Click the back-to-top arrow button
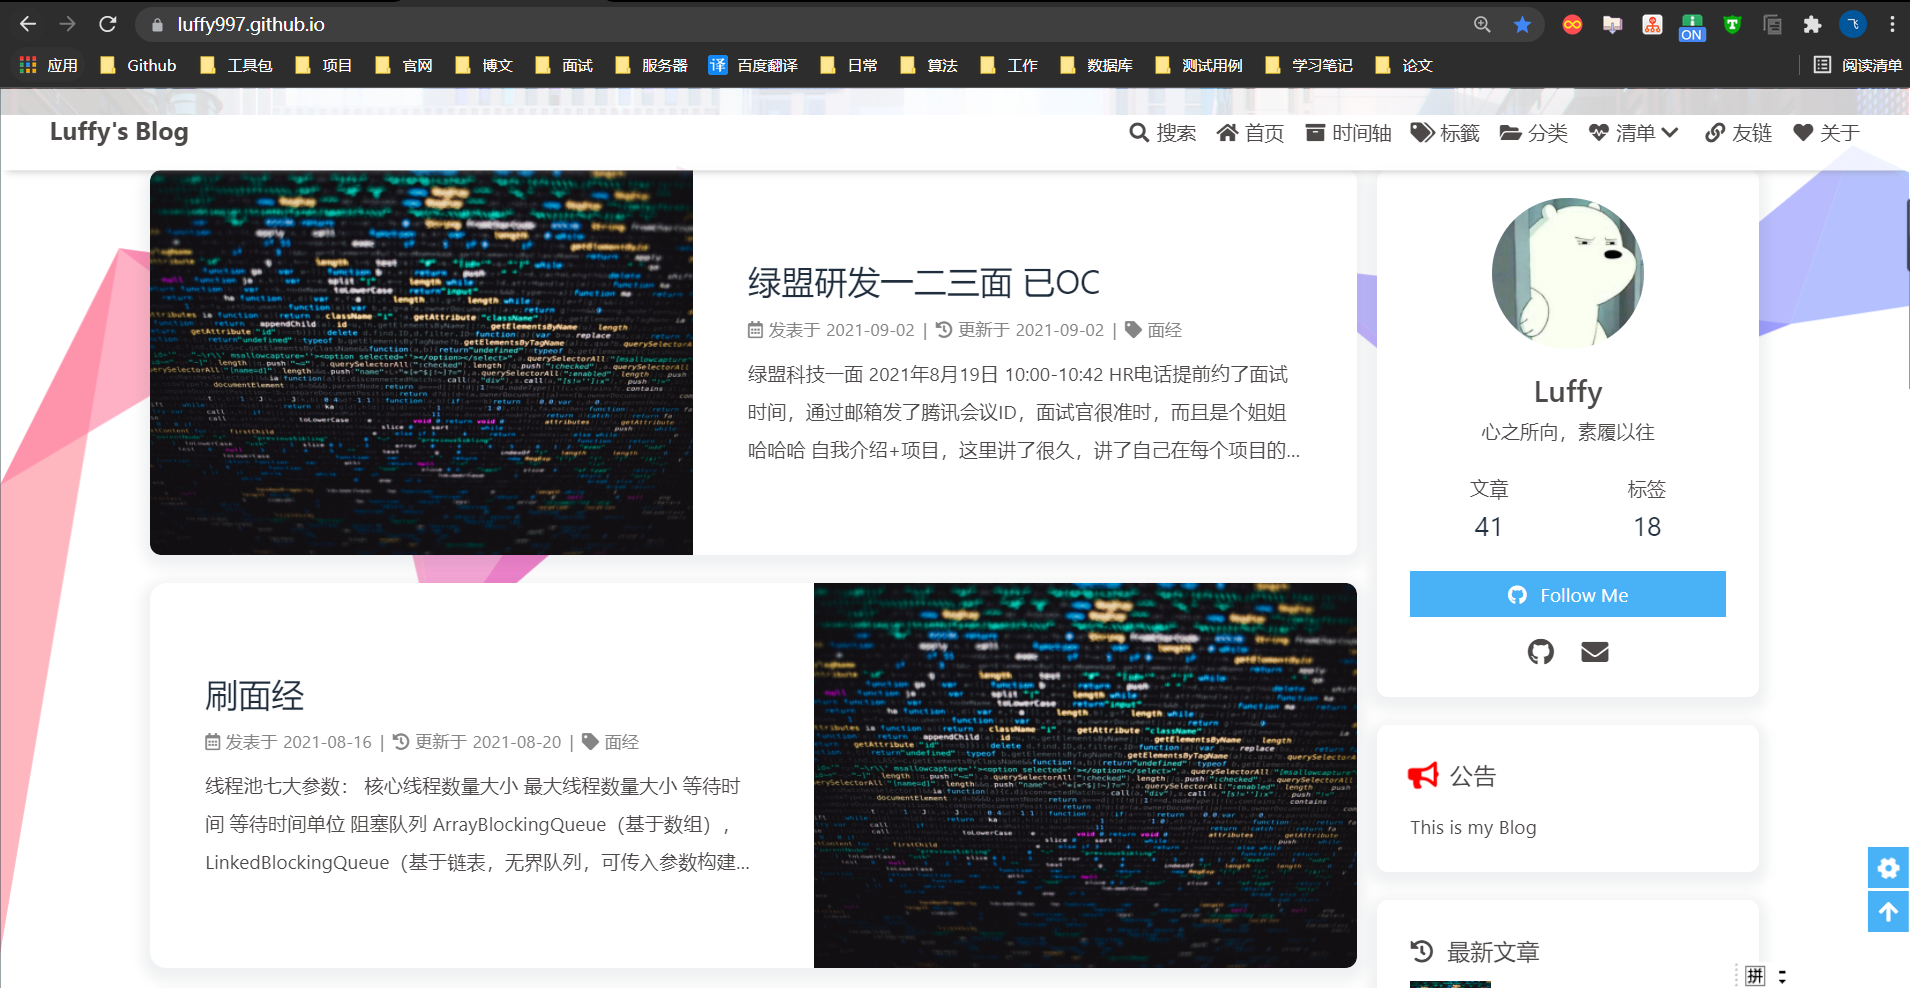 point(1888,911)
